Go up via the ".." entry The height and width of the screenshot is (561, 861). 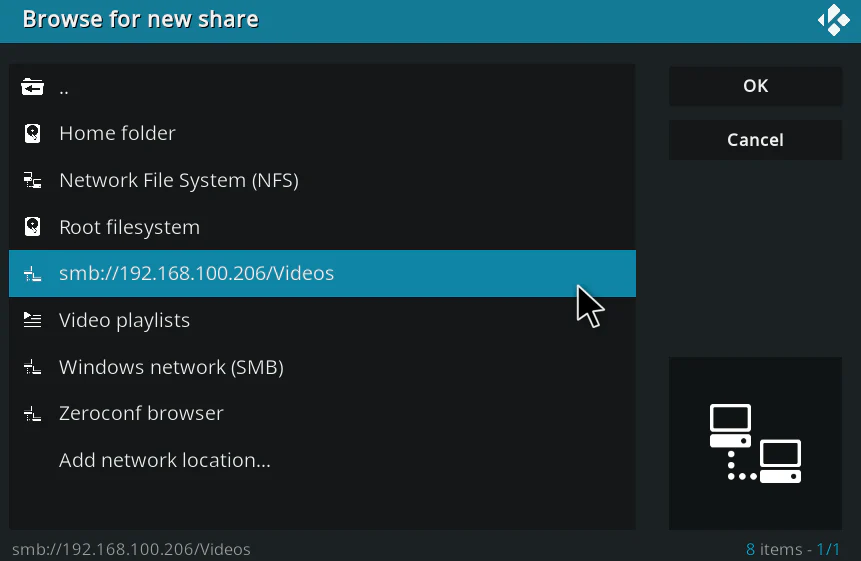coord(64,87)
